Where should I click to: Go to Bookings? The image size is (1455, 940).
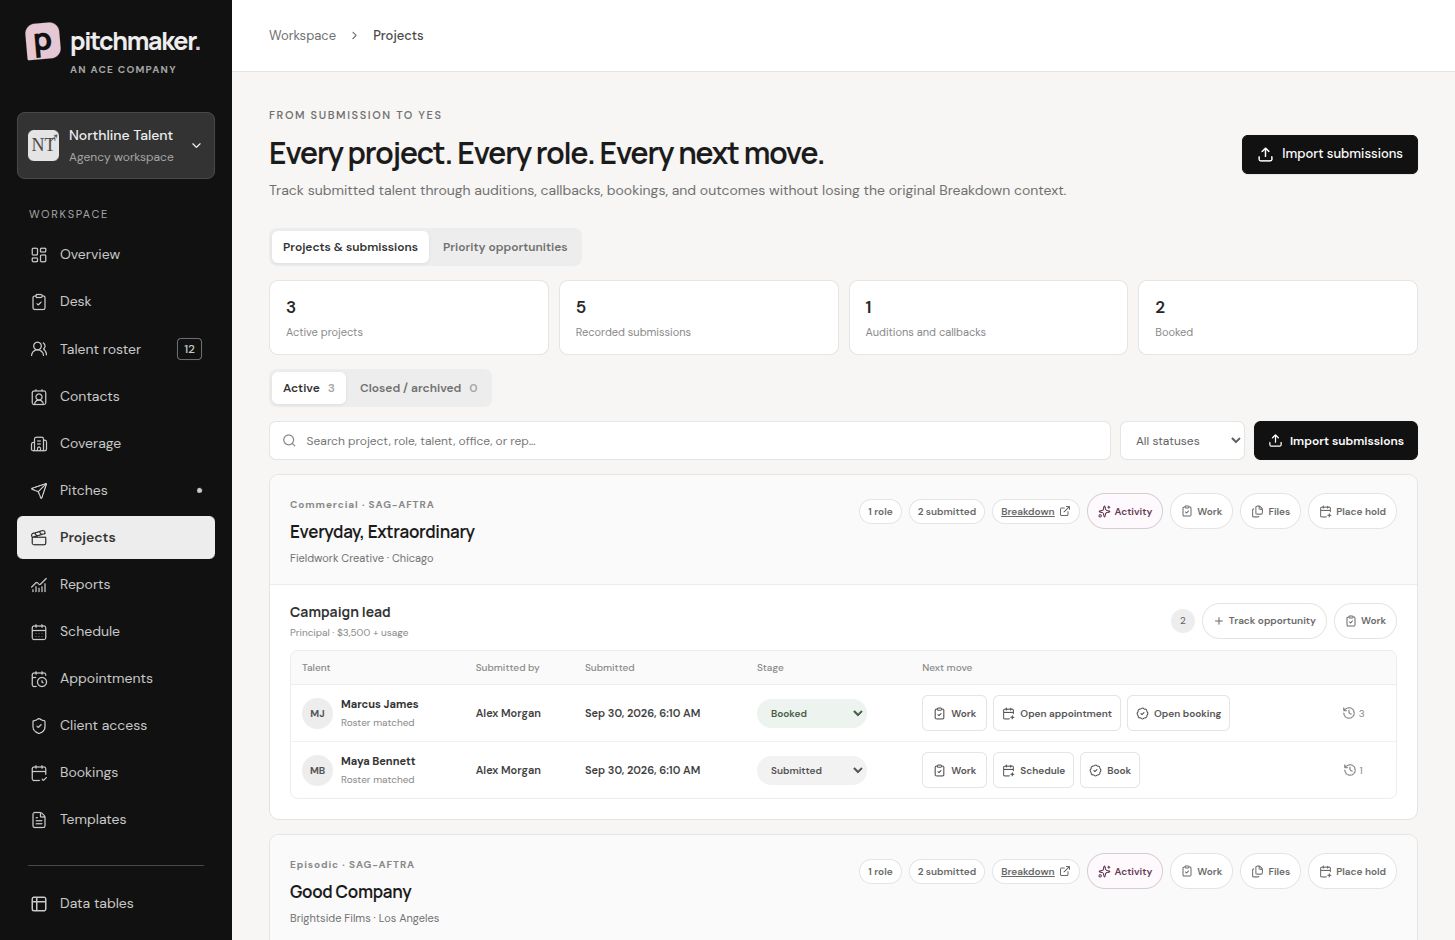pos(116,772)
